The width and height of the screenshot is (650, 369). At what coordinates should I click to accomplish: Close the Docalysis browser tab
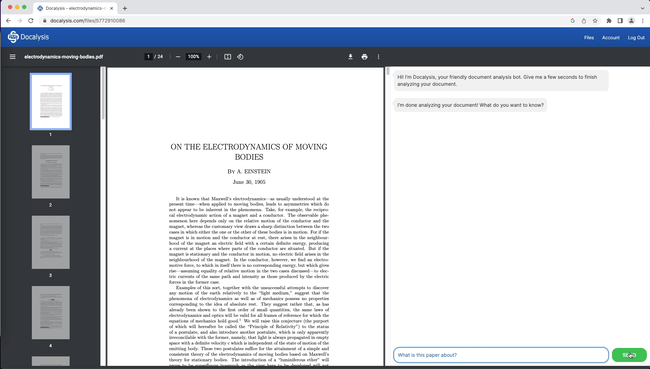coord(112,8)
